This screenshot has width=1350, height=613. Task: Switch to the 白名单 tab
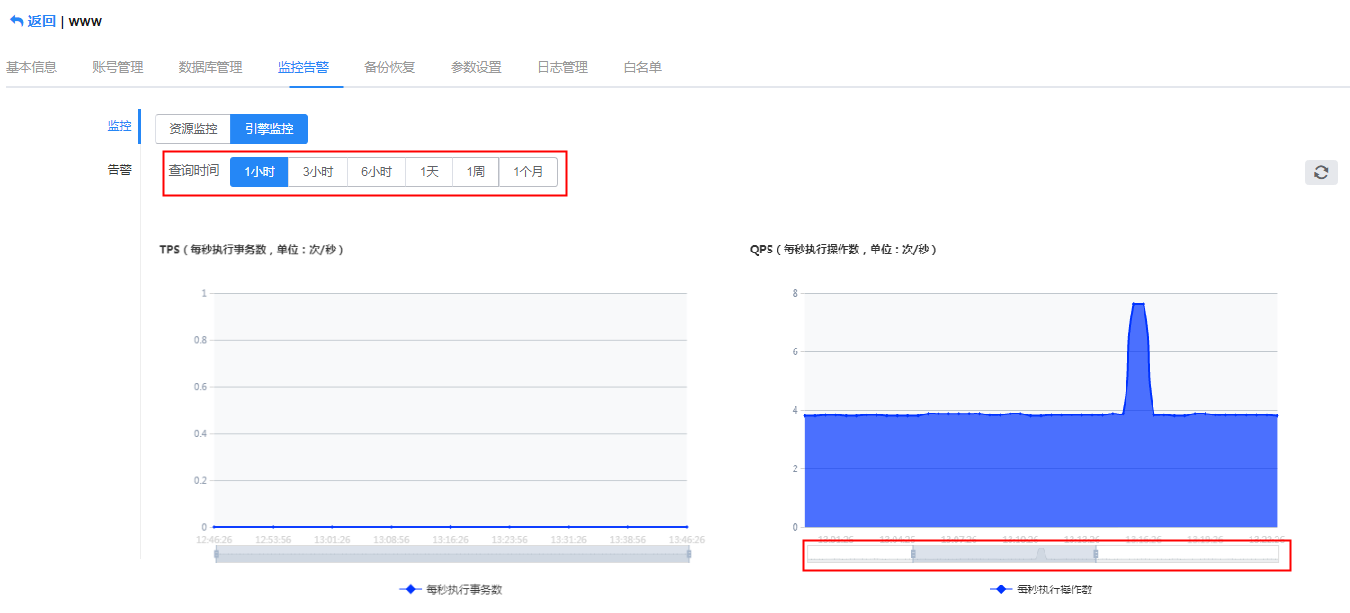point(642,68)
